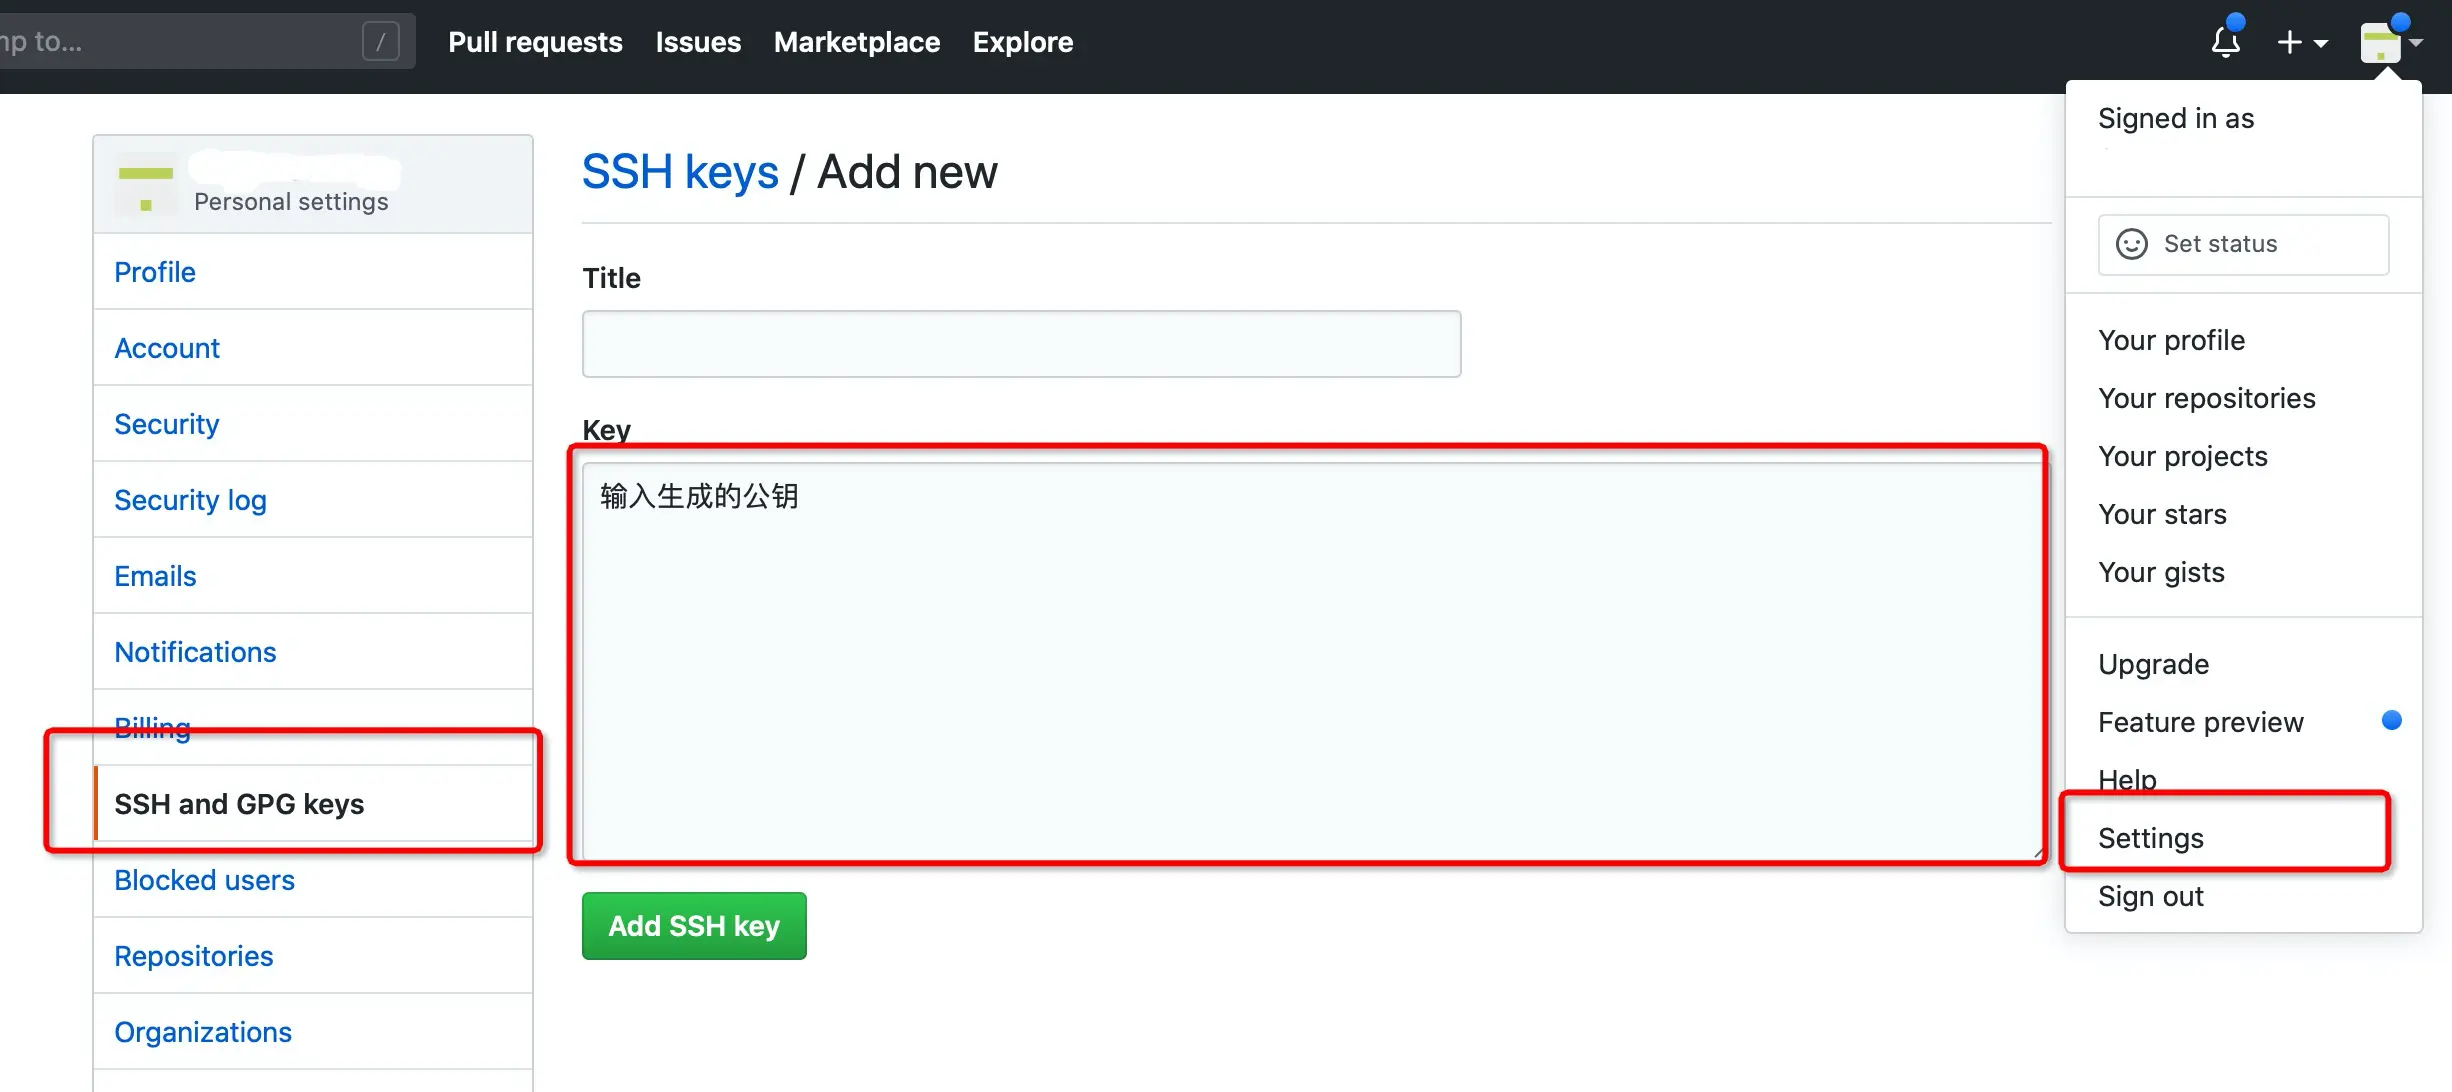Select Settings in the user dropdown menu
The width and height of the screenshot is (2452, 1092).
2150,838
